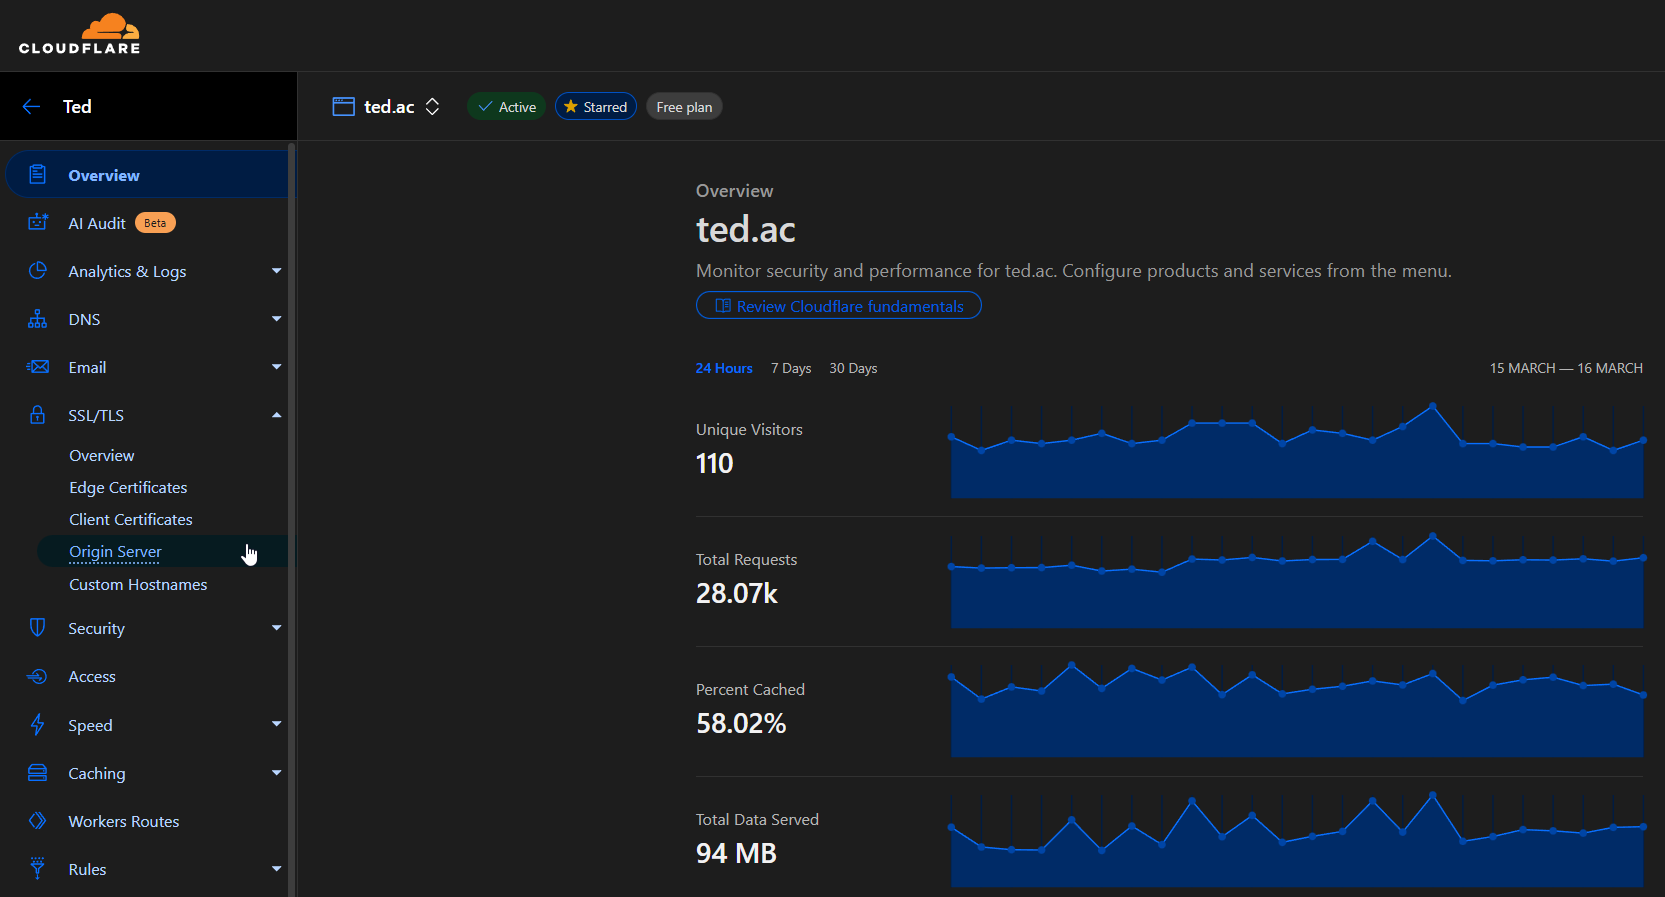Open the ted.ac domain switcher dropdown

pyautogui.click(x=433, y=107)
